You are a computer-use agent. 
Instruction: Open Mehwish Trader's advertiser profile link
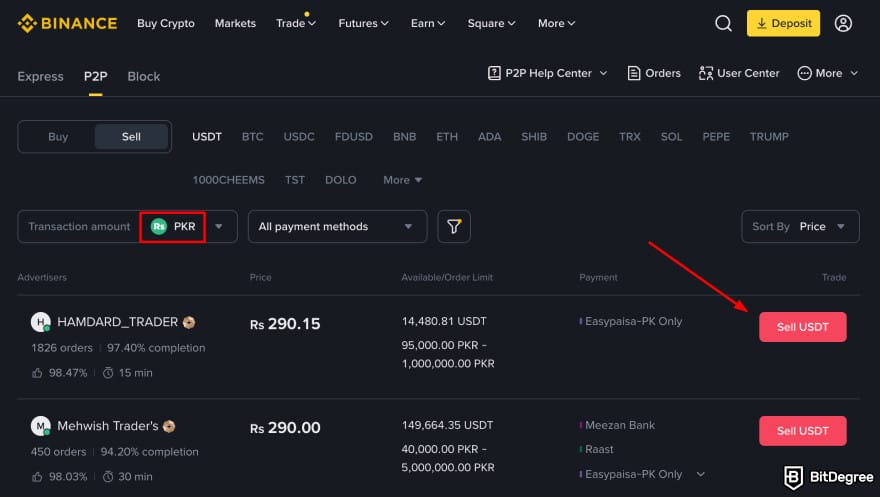coord(108,426)
